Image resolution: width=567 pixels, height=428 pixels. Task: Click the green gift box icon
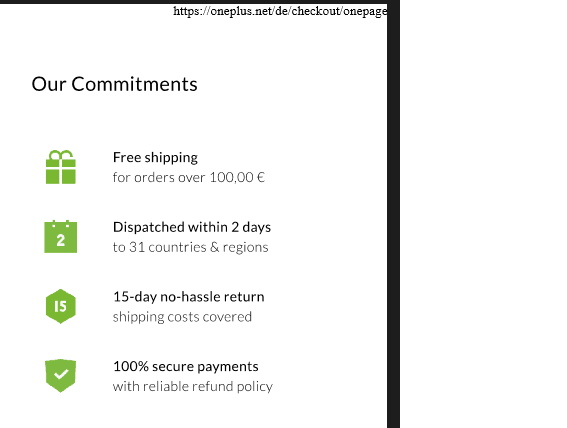click(61, 167)
